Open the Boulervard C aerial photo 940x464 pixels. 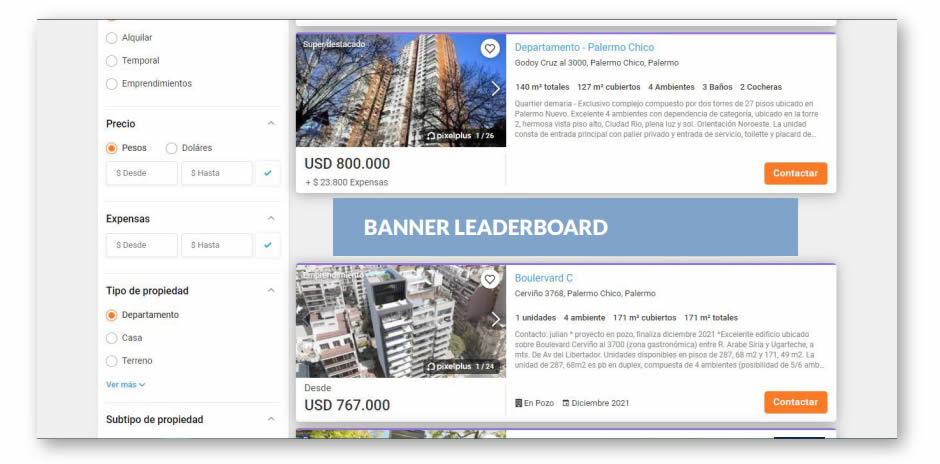pyautogui.click(x=400, y=321)
